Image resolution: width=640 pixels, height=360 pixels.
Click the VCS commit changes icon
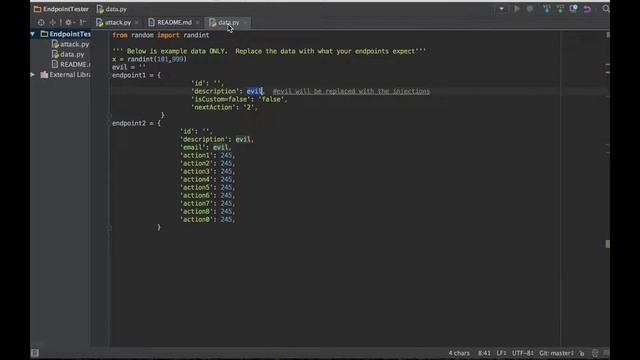point(560,9)
